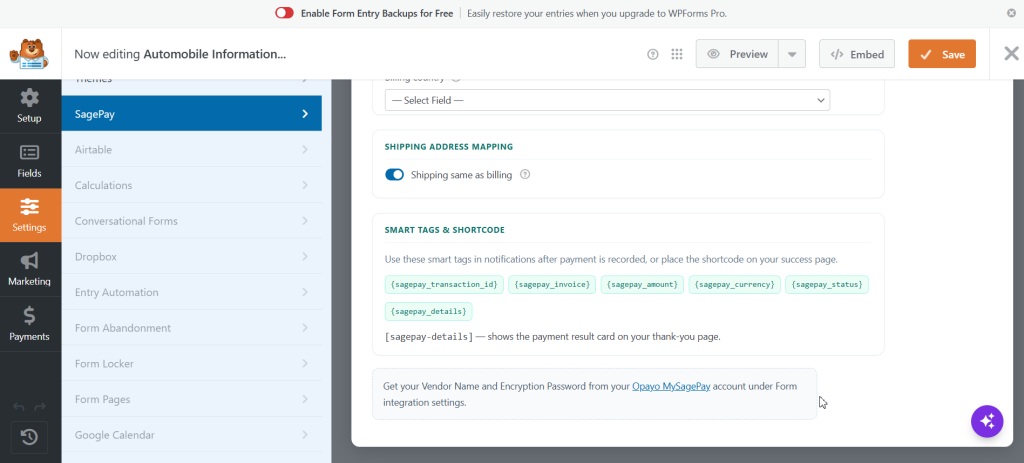The height and width of the screenshot is (463, 1024).
Task: Click the Preview button
Action: [737, 54]
